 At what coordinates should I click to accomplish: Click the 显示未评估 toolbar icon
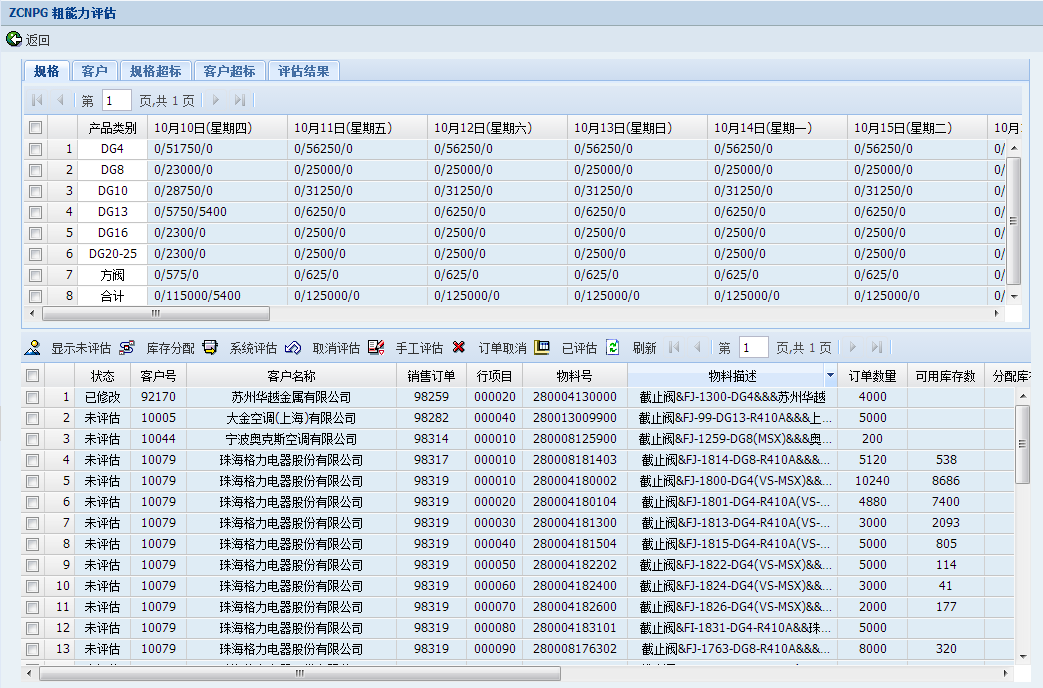click(33, 348)
